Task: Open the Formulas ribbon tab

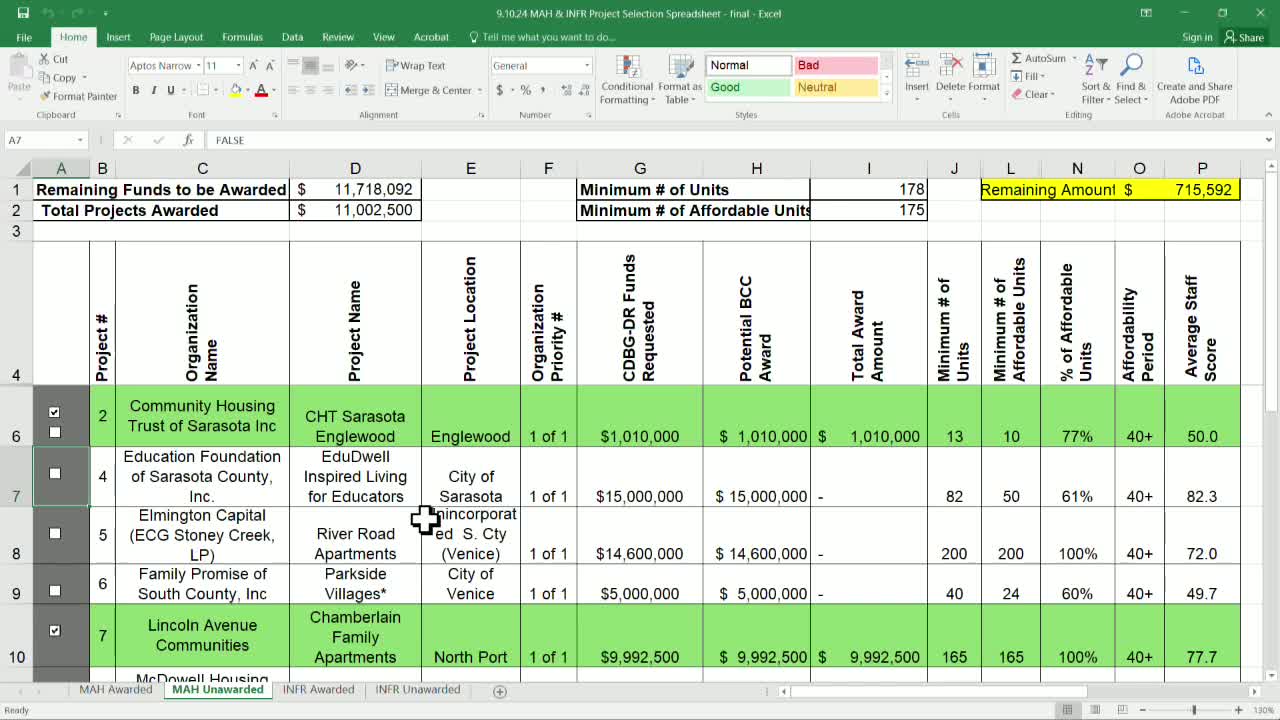Action: click(242, 37)
